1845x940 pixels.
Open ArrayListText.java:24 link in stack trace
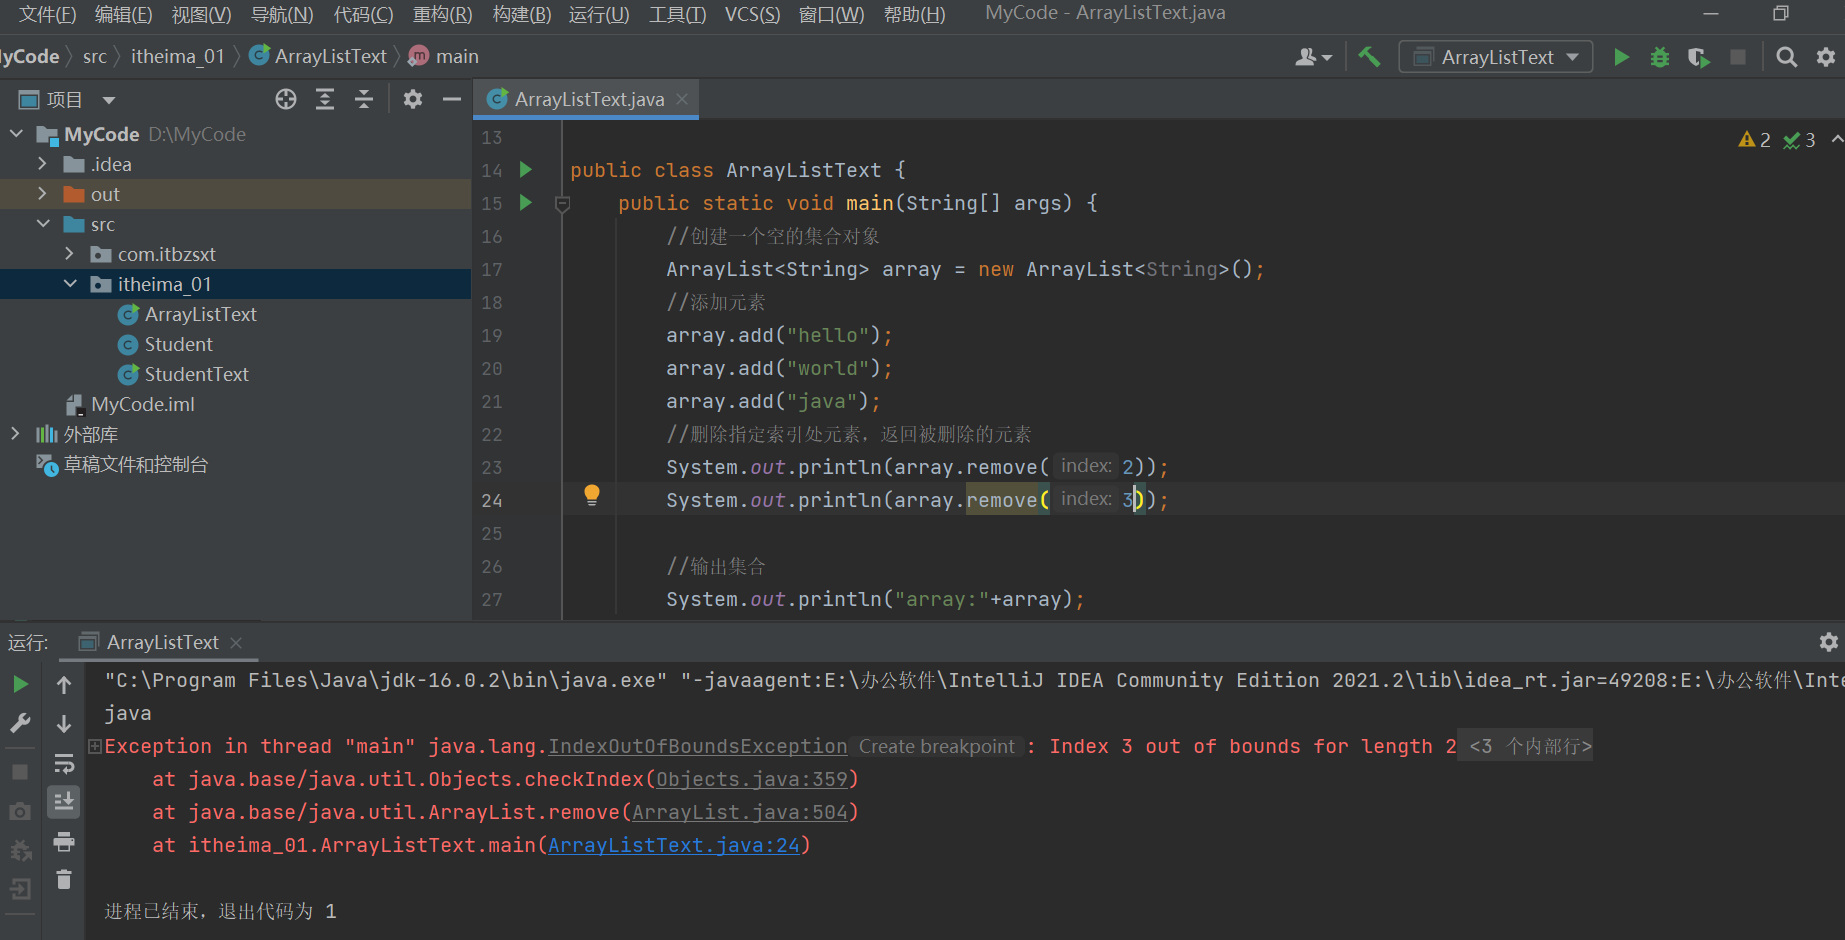(x=674, y=845)
